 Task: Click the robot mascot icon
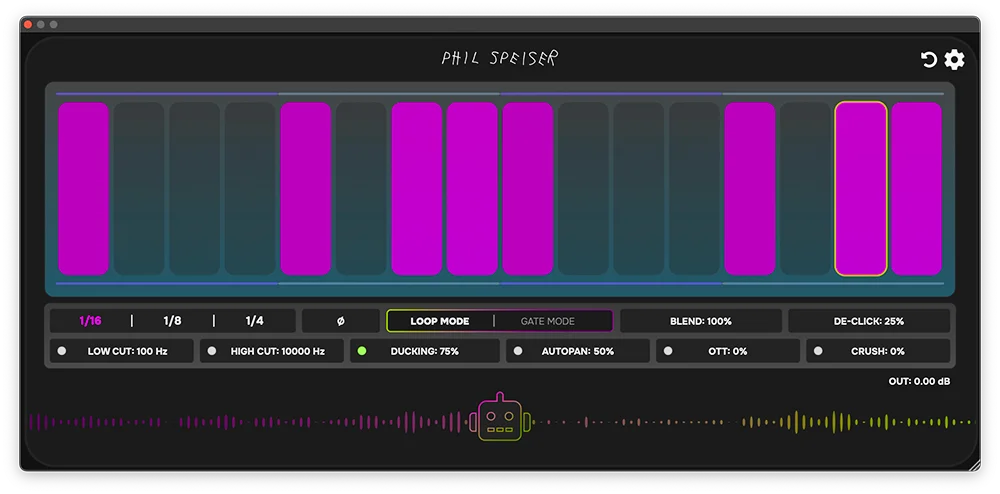tap(498, 418)
